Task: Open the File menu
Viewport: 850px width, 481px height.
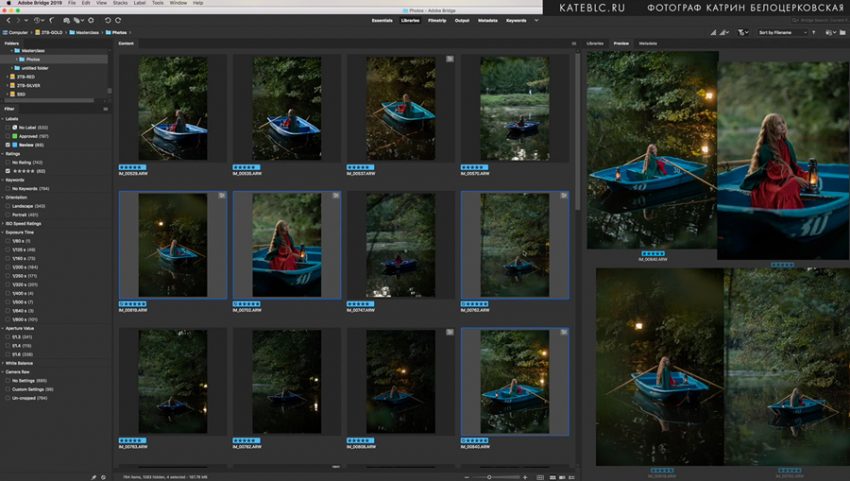Action: tap(72, 3)
